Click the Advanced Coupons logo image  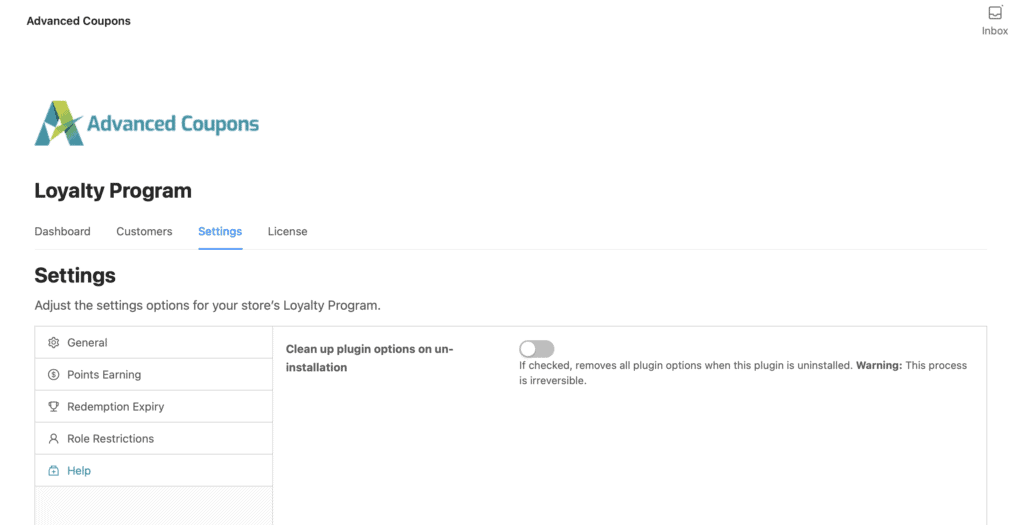tap(147, 124)
